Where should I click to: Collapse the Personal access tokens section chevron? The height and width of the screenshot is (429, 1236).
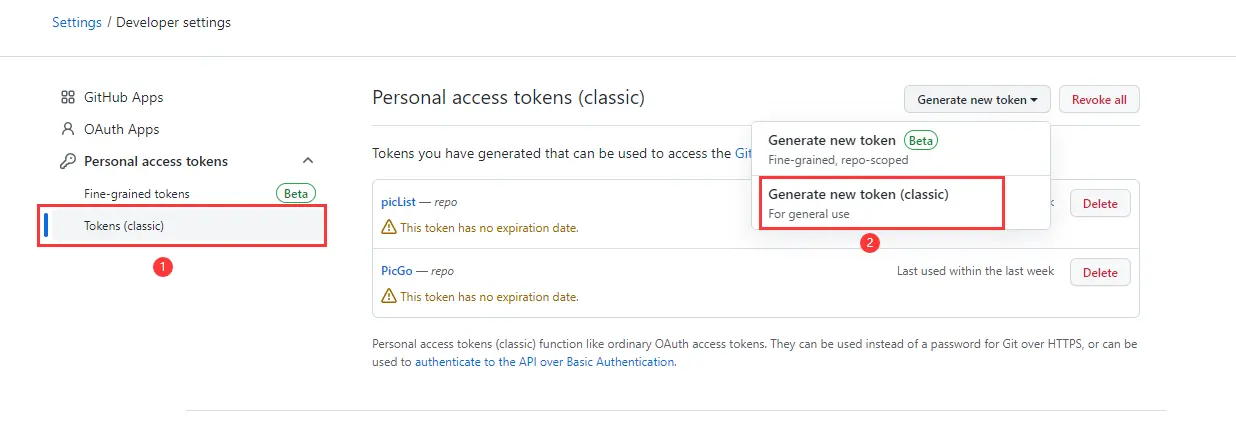click(308, 161)
